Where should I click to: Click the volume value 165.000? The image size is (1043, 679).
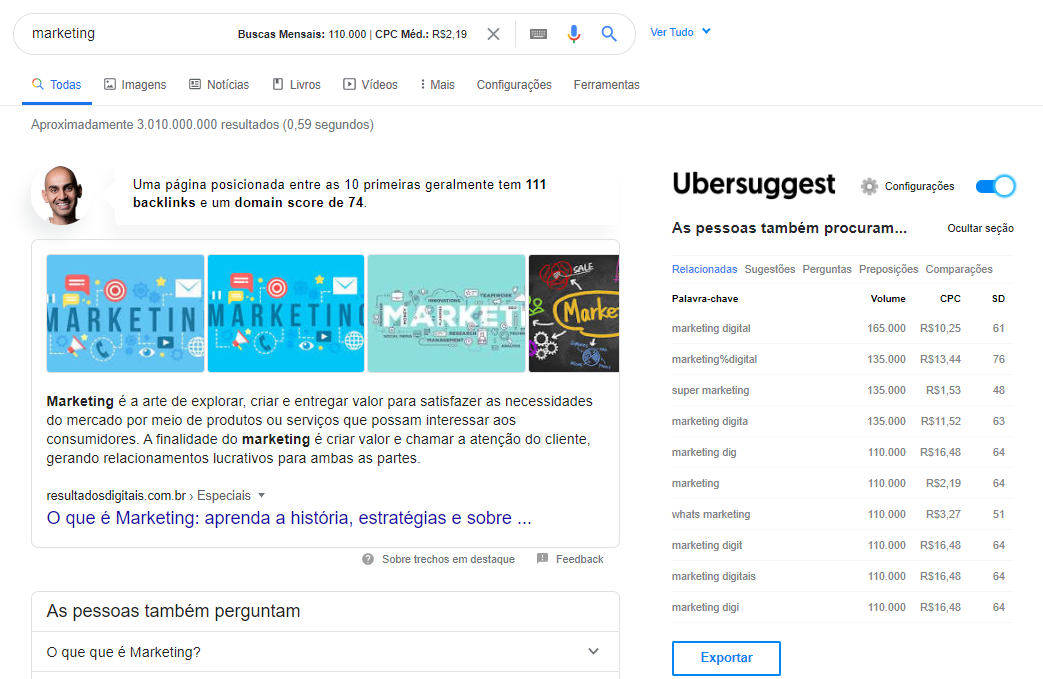pos(886,329)
